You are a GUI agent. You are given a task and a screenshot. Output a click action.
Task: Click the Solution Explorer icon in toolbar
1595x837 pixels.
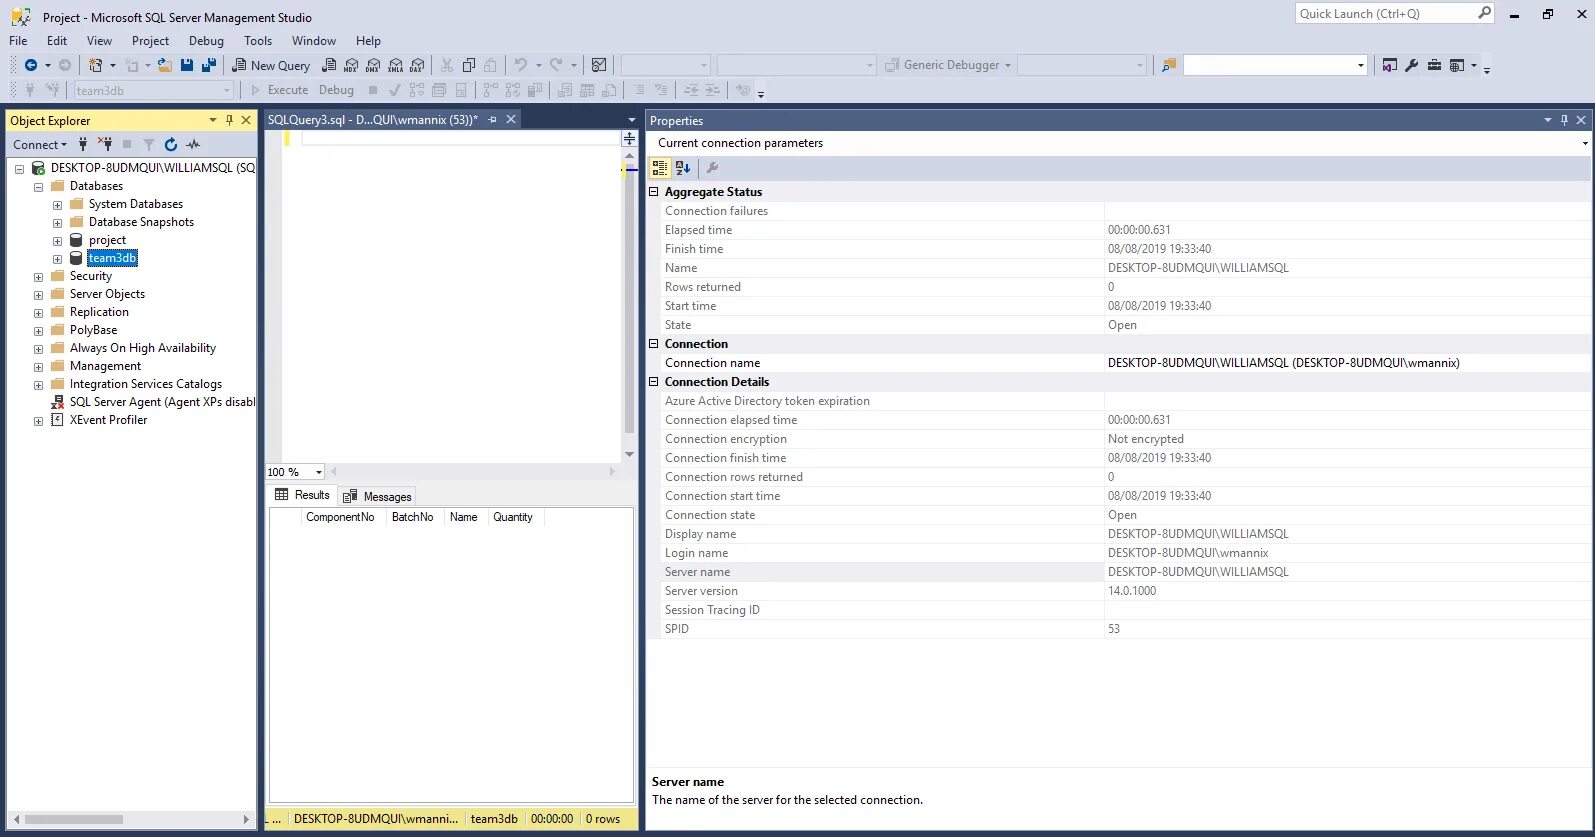pyautogui.click(x=1390, y=65)
